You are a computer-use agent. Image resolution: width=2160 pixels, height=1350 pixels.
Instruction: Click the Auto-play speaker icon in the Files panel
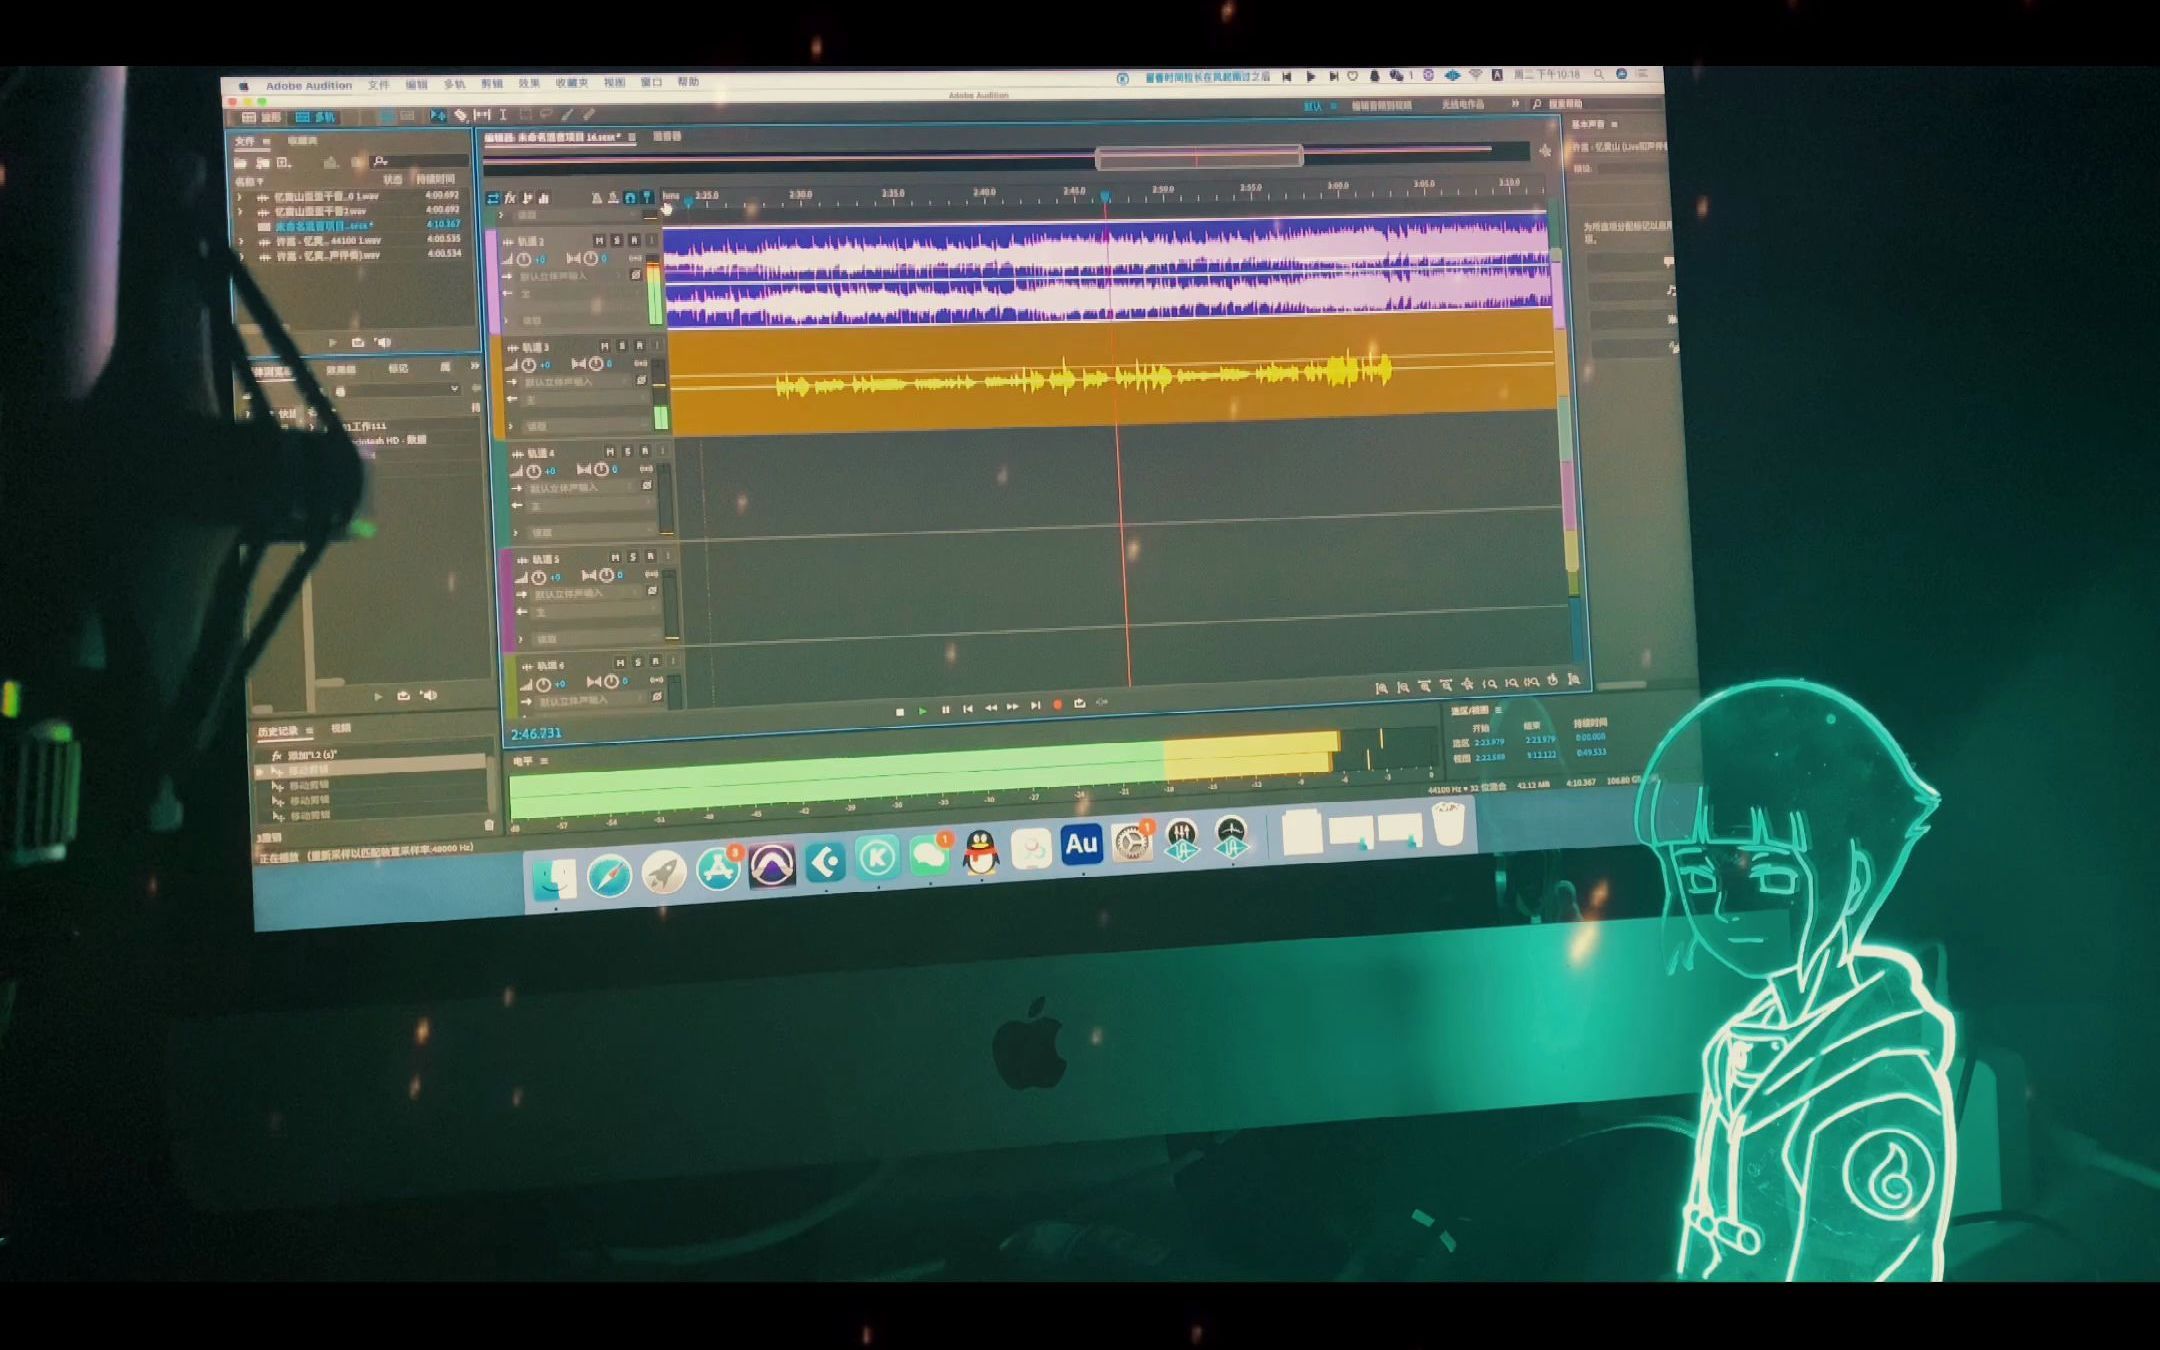(x=383, y=342)
